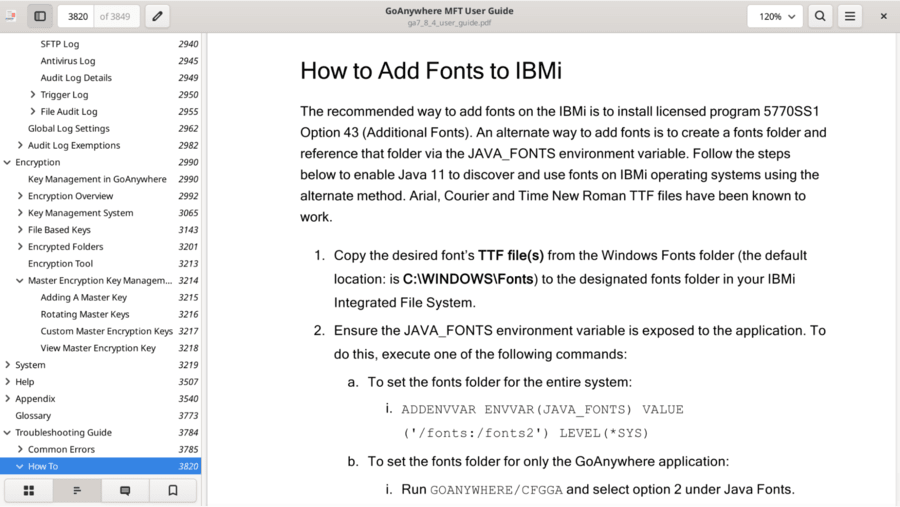Switch sidebar to thumbnails grid view

pos(29,490)
